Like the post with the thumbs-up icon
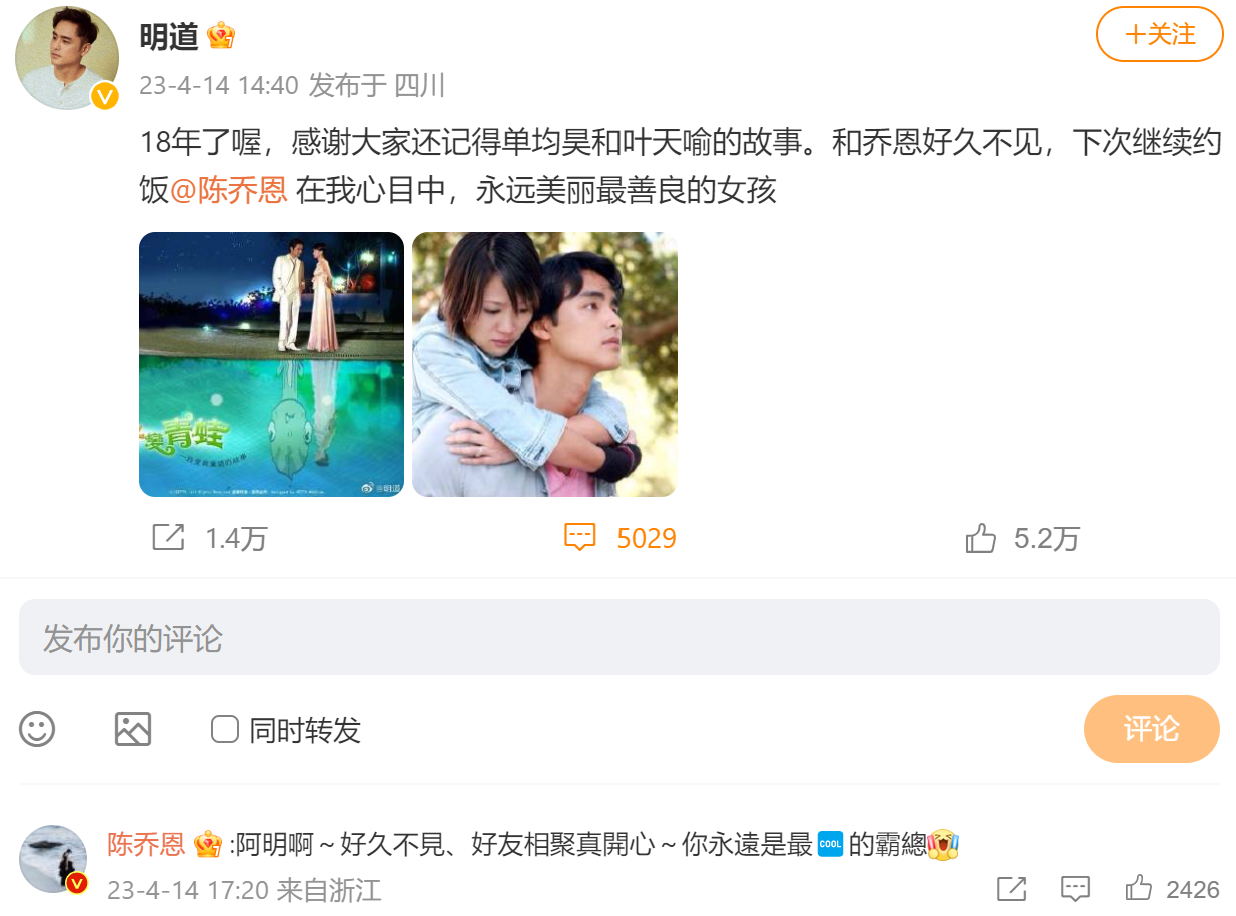 point(981,538)
